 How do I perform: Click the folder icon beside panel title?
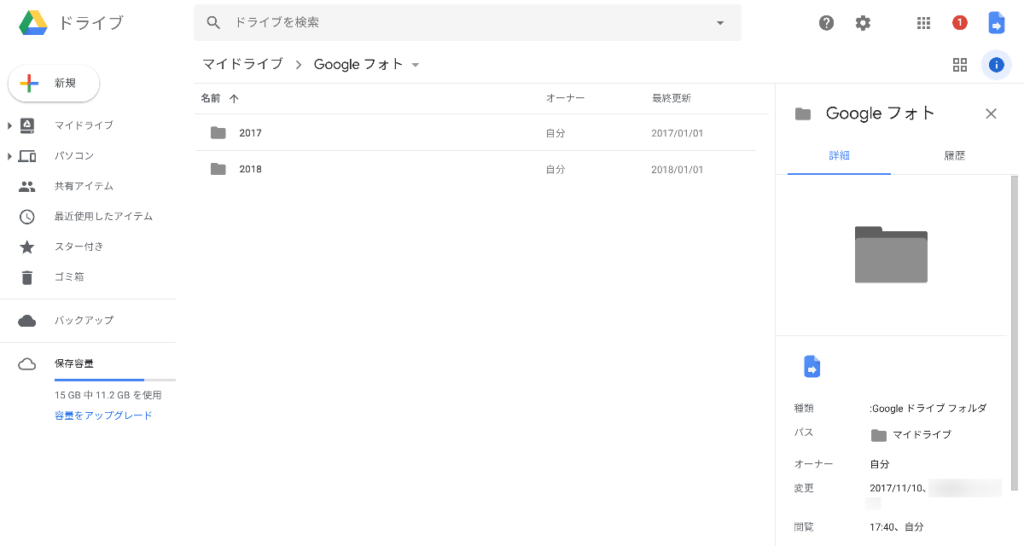(803, 114)
